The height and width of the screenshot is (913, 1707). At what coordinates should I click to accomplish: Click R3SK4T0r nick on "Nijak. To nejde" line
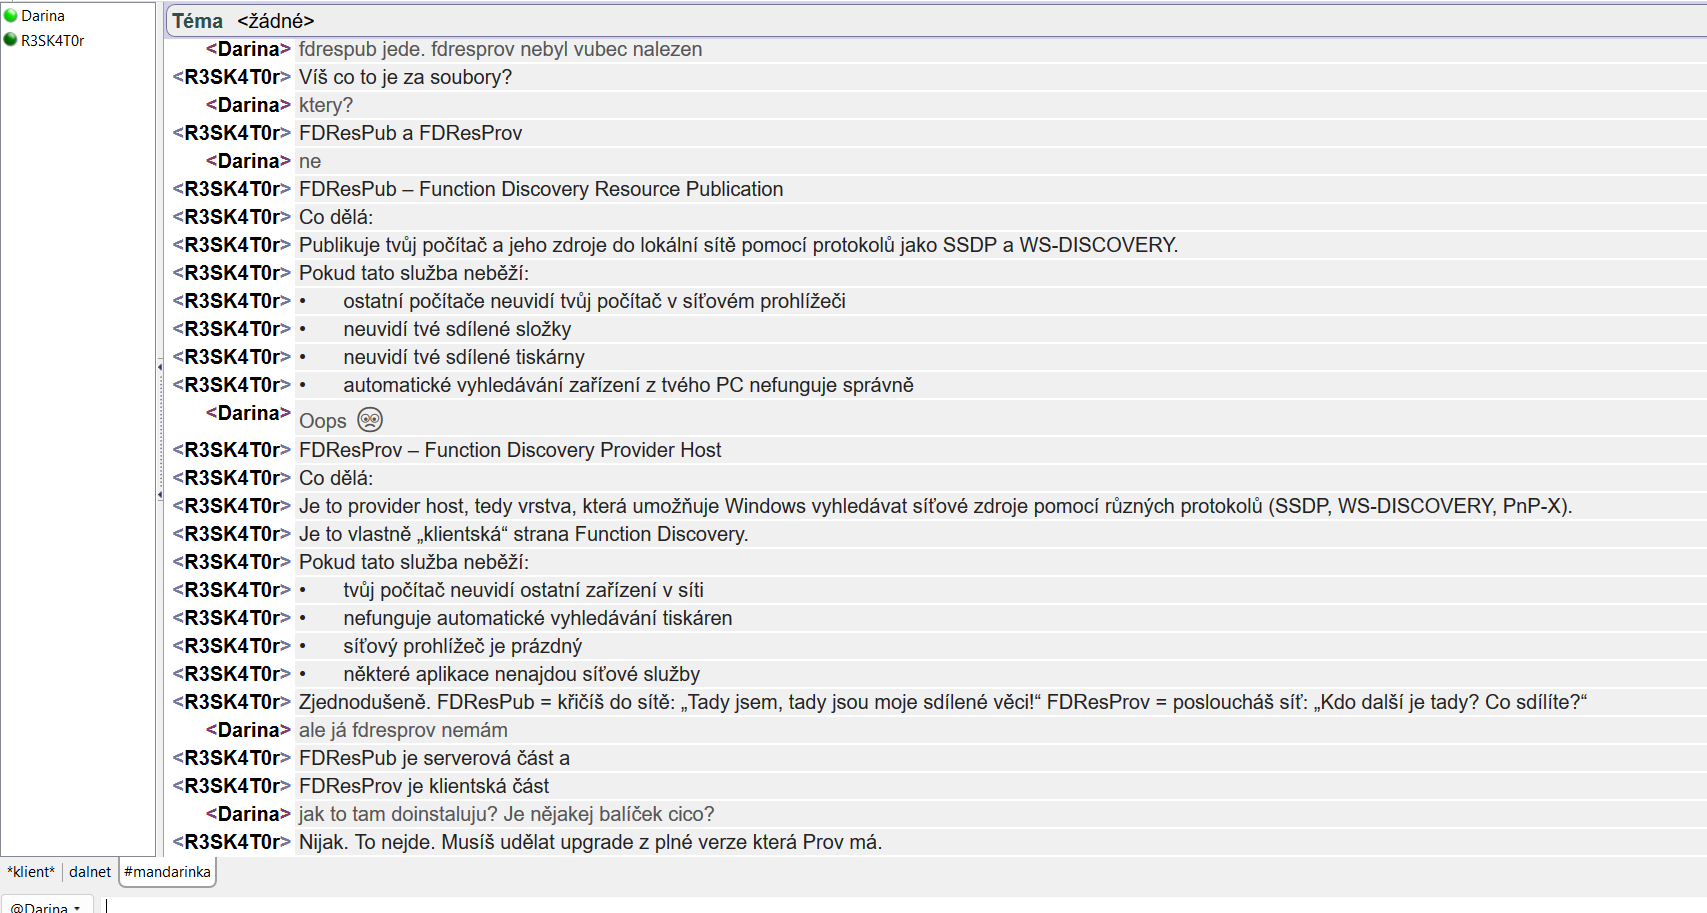point(232,842)
